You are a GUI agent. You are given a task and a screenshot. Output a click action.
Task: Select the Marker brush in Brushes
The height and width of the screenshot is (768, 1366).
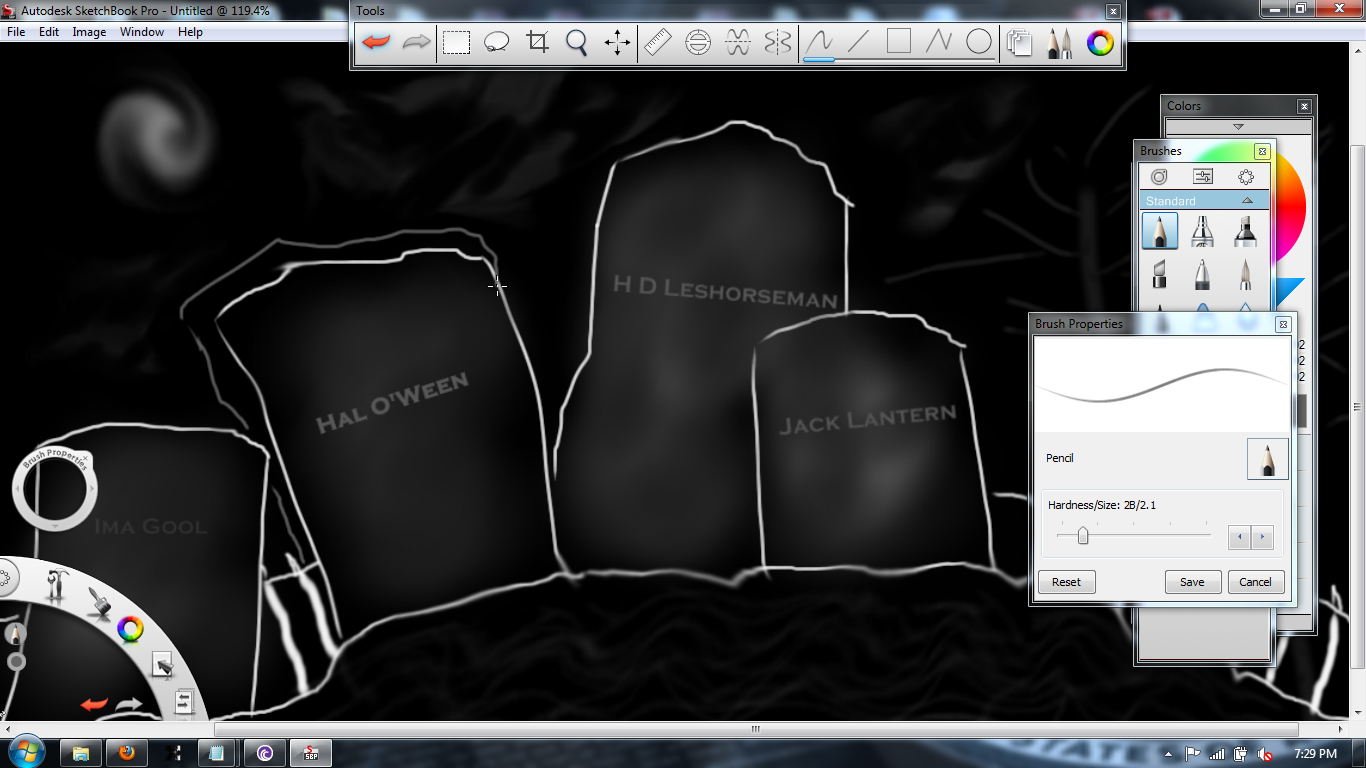[x=1245, y=231]
